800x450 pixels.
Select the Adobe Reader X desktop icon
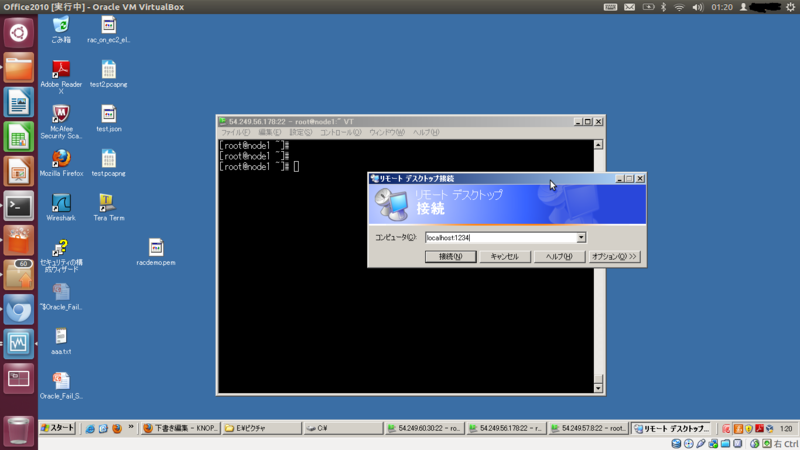click(61, 77)
